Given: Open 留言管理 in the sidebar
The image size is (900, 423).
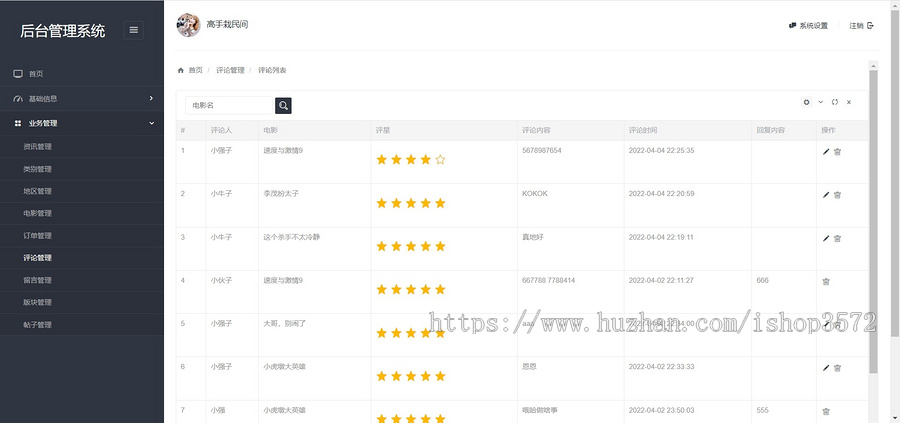Looking at the screenshot, I should click(x=37, y=280).
